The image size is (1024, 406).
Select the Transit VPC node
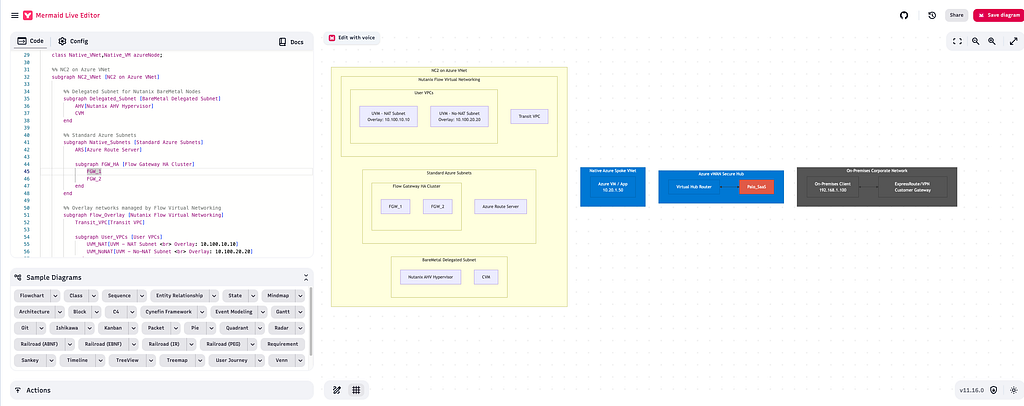coord(530,117)
